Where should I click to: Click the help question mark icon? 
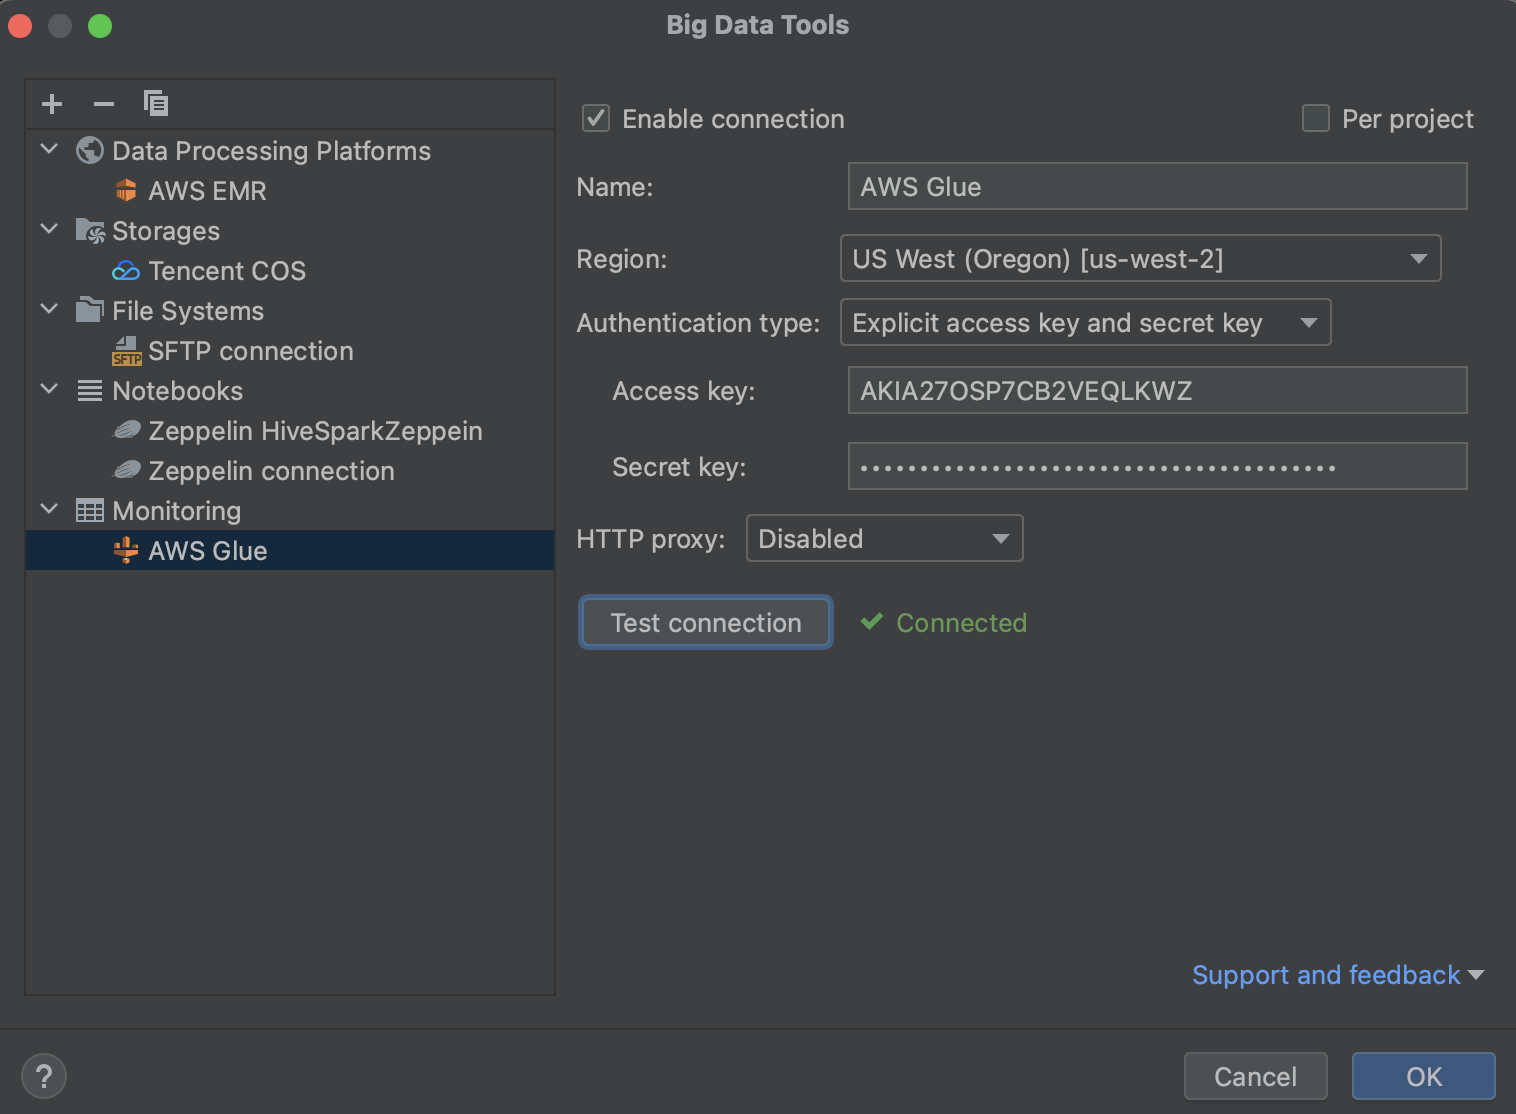(44, 1075)
